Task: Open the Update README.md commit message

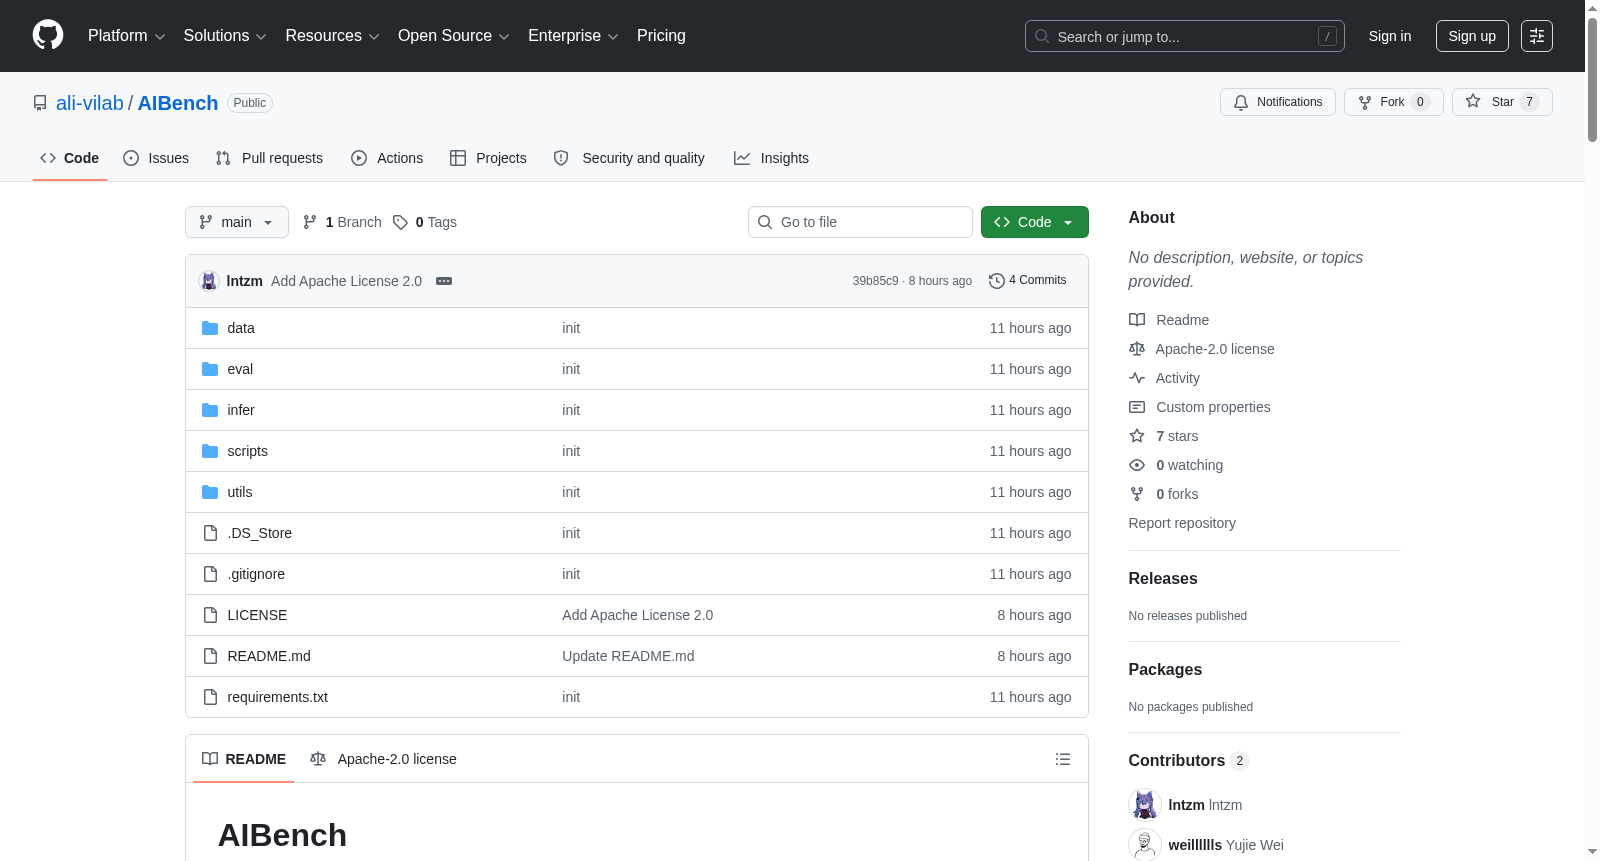Action: pyautogui.click(x=628, y=656)
